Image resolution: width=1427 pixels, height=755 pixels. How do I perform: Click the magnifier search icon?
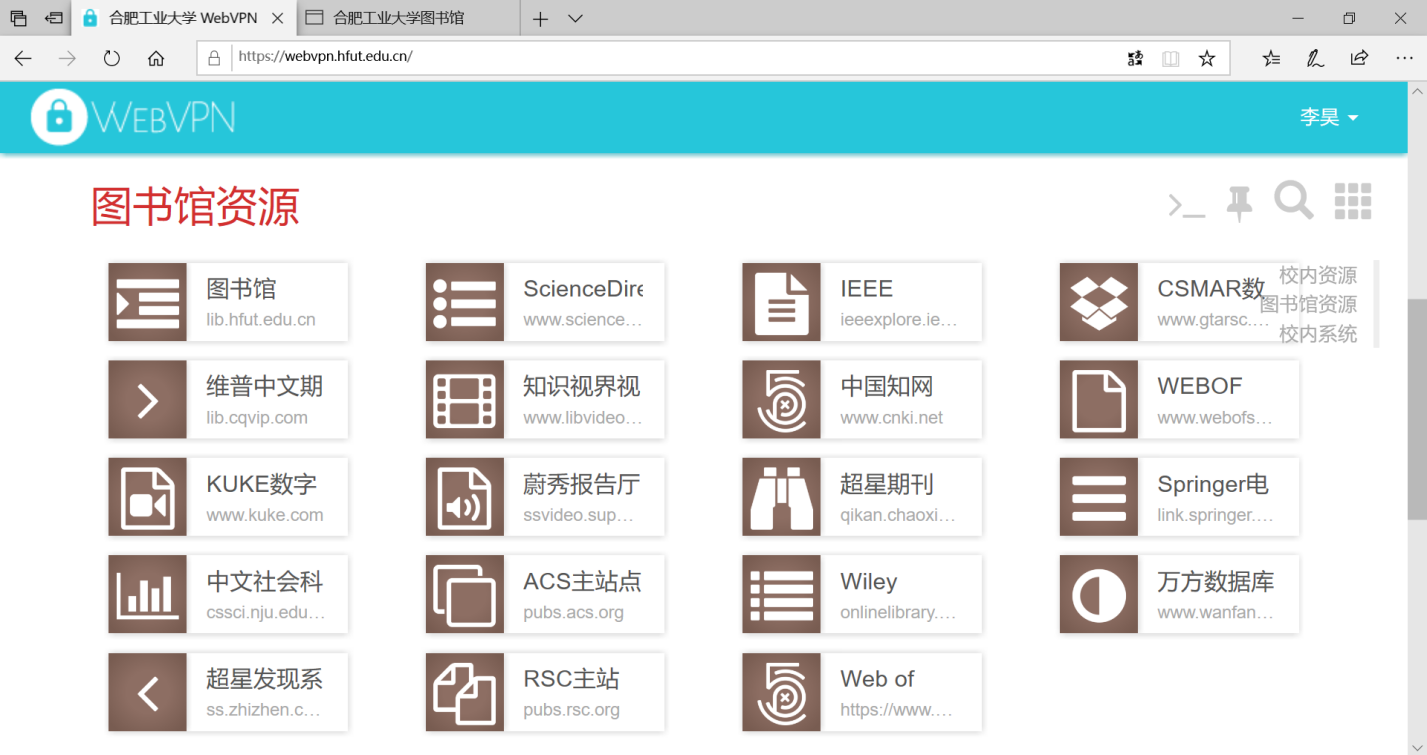(1294, 200)
